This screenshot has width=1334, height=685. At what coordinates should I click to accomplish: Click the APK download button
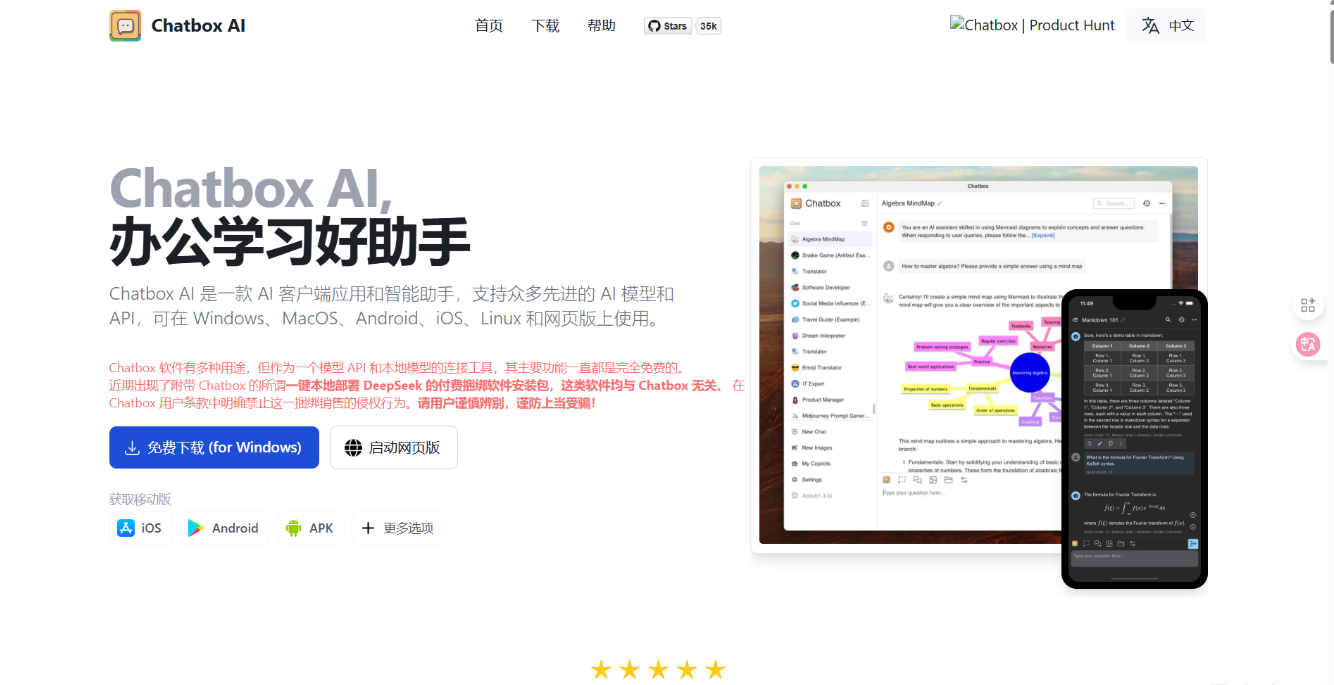[x=310, y=528]
